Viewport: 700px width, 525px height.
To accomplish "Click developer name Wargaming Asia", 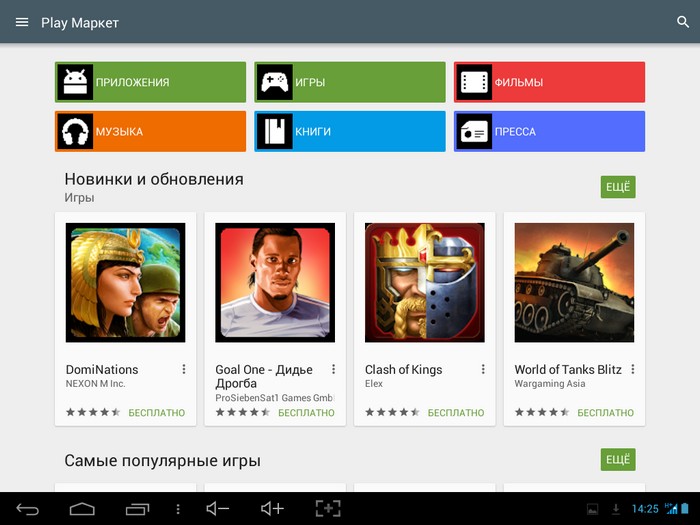I will coord(550,383).
